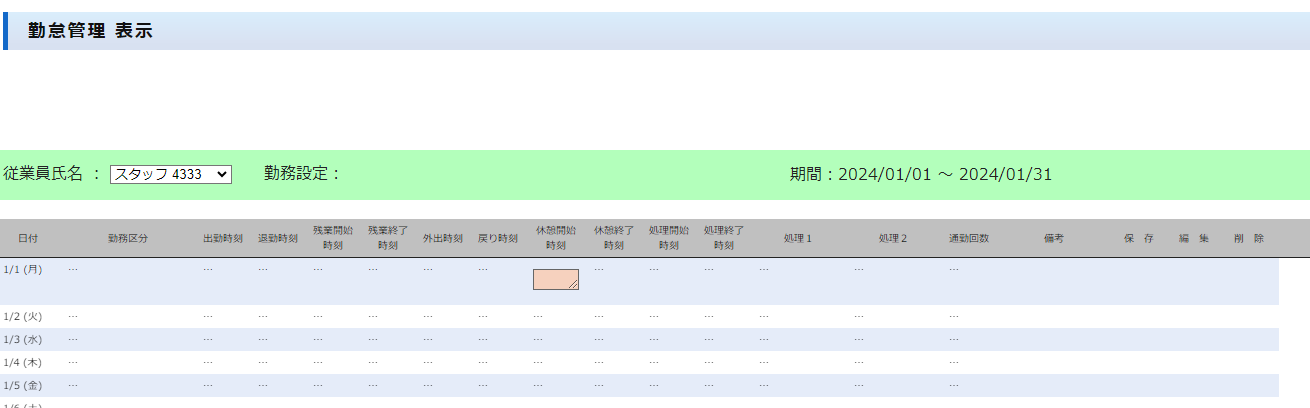Click the 削除 column header
The image size is (1310, 408).
point(1249,239)
